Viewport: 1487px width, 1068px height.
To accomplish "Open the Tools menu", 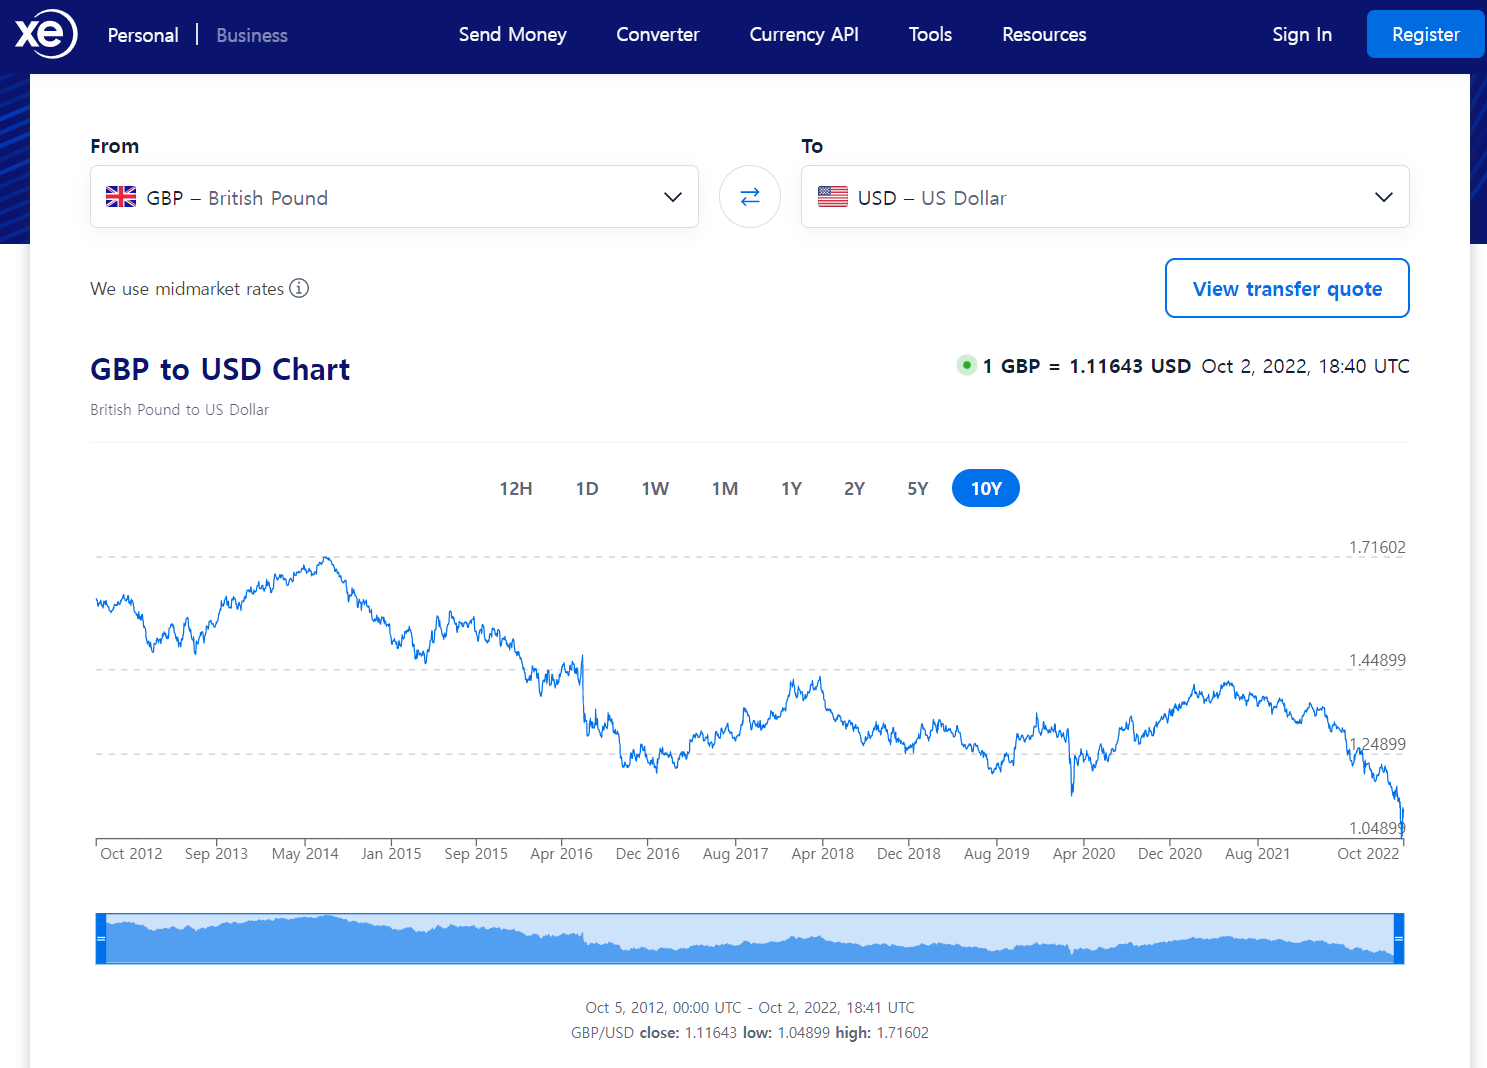I will 930,34.
